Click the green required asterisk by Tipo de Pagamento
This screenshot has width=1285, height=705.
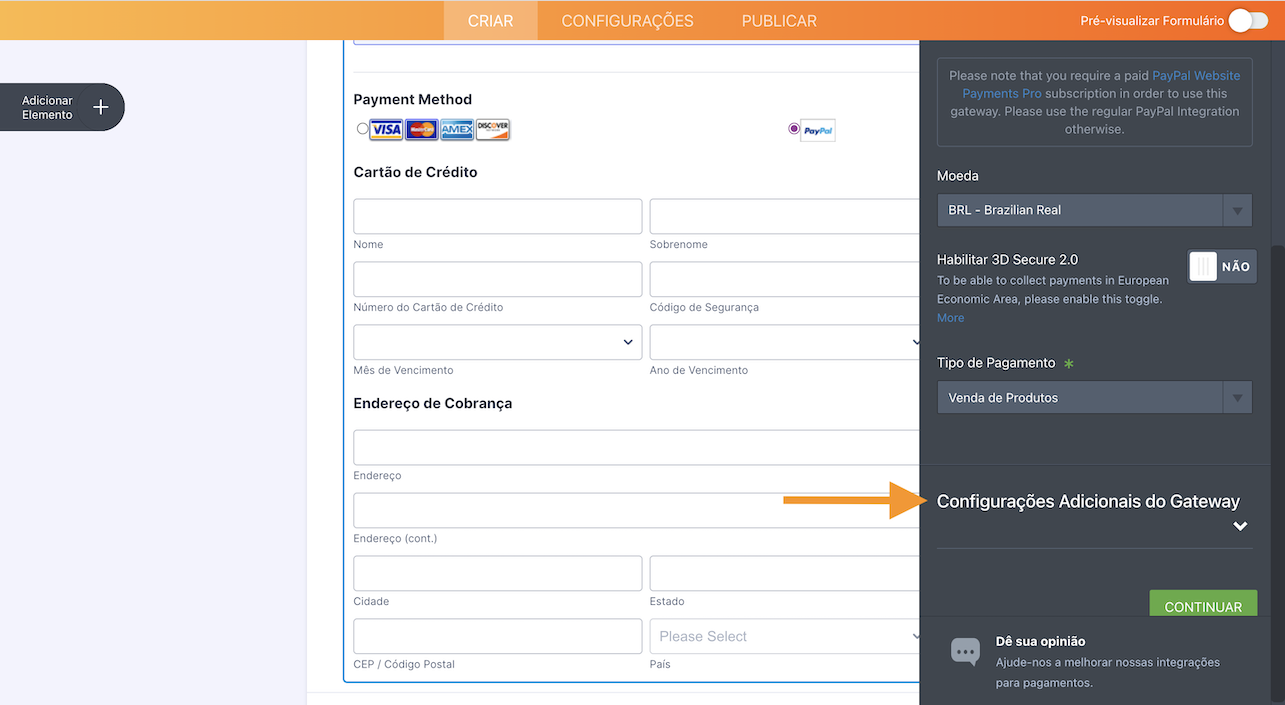pos(1068,363)
